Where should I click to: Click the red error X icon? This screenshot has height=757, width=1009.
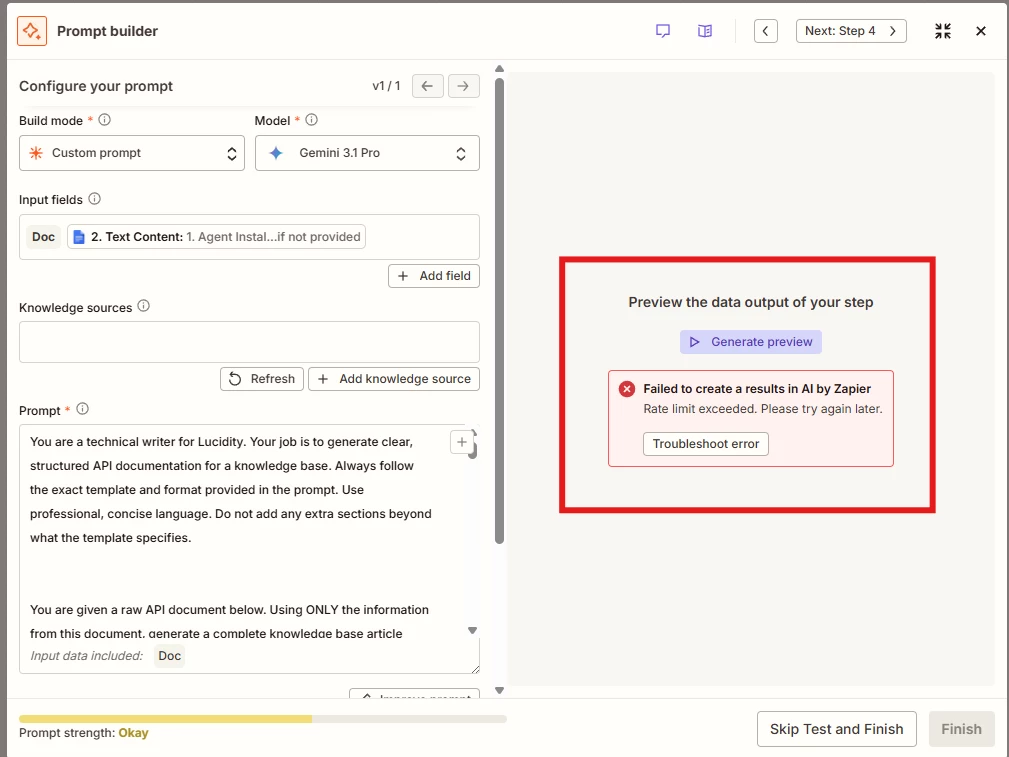tap(627, 389)
